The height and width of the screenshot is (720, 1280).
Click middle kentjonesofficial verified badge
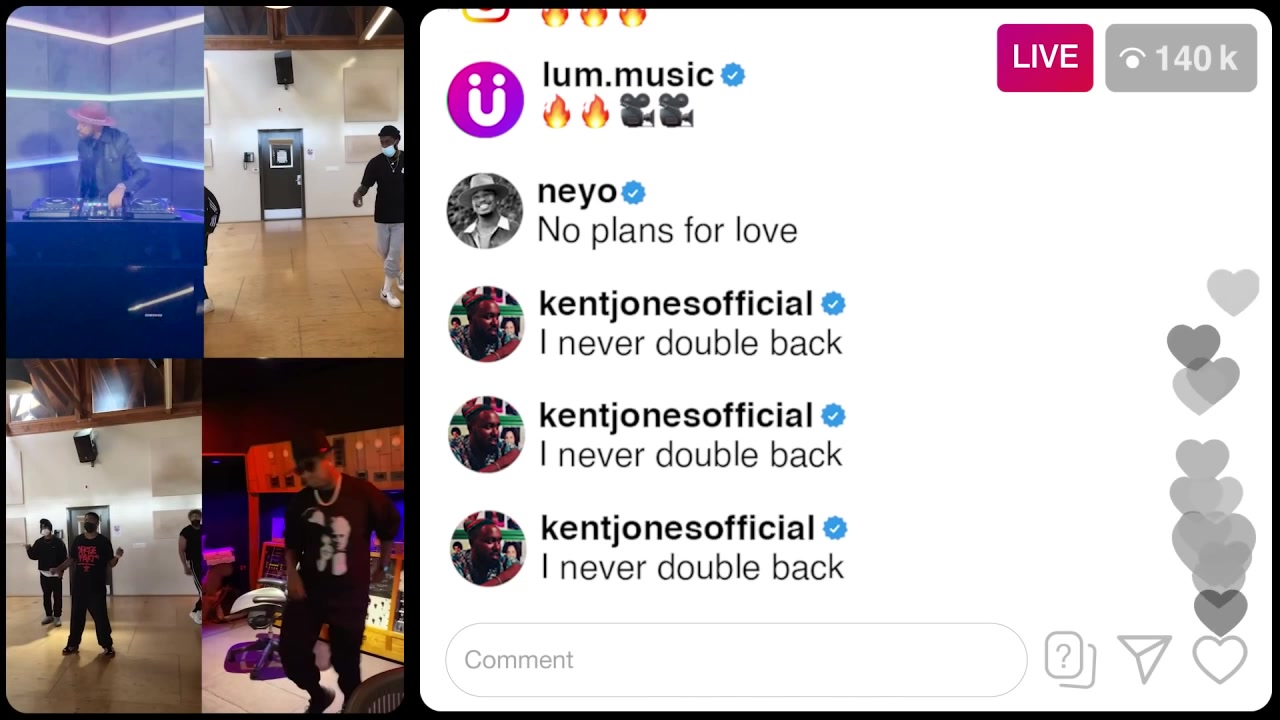834,416
